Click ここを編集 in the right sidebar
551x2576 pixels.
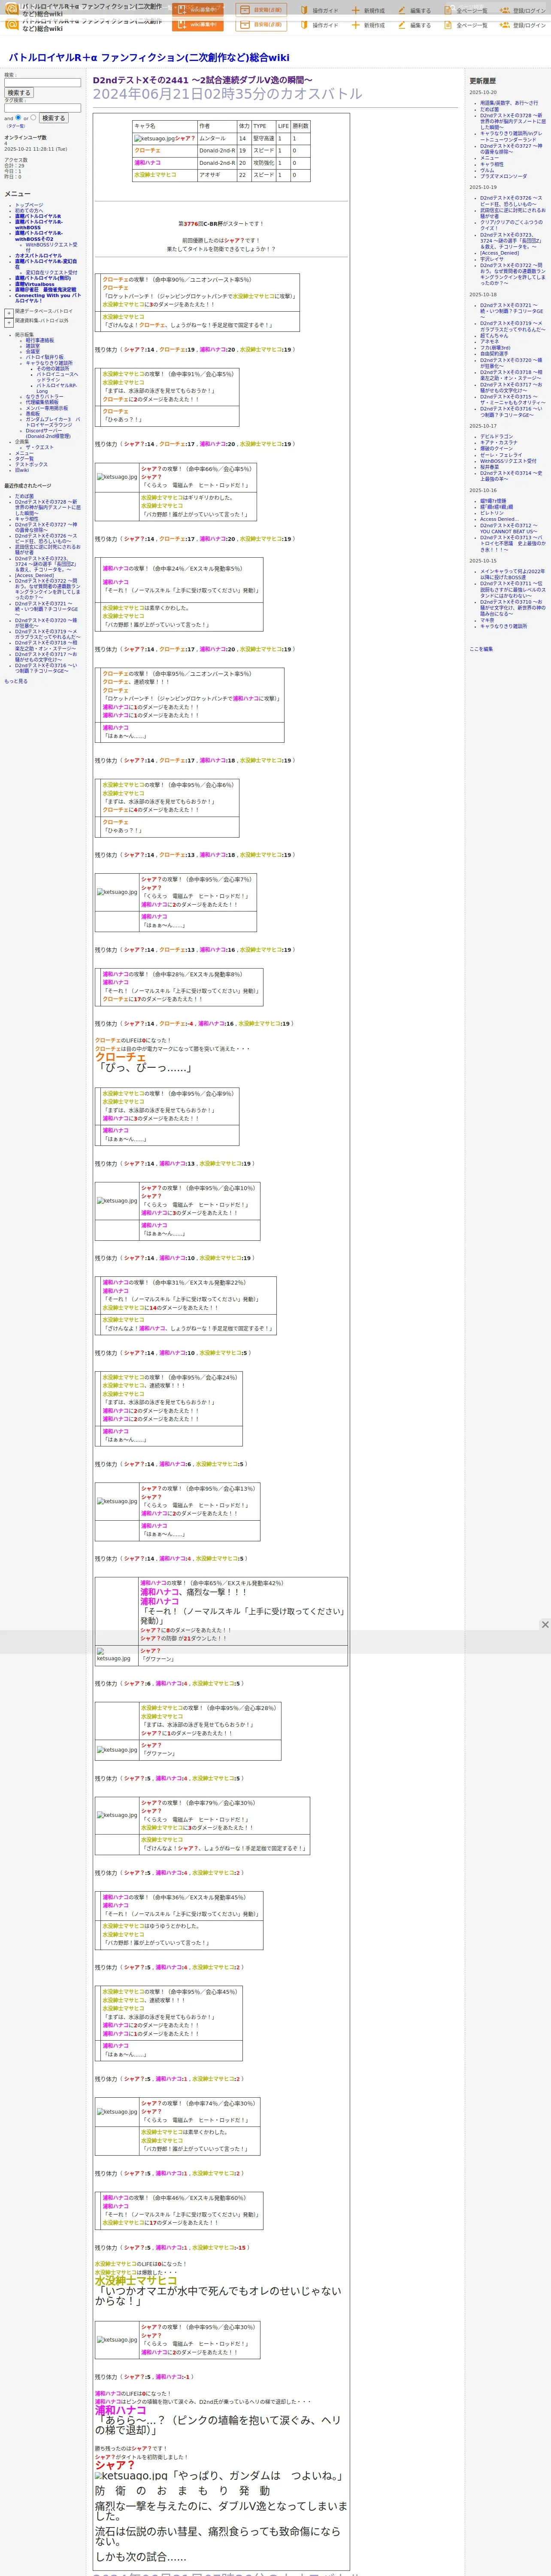(x=481, y=649)
